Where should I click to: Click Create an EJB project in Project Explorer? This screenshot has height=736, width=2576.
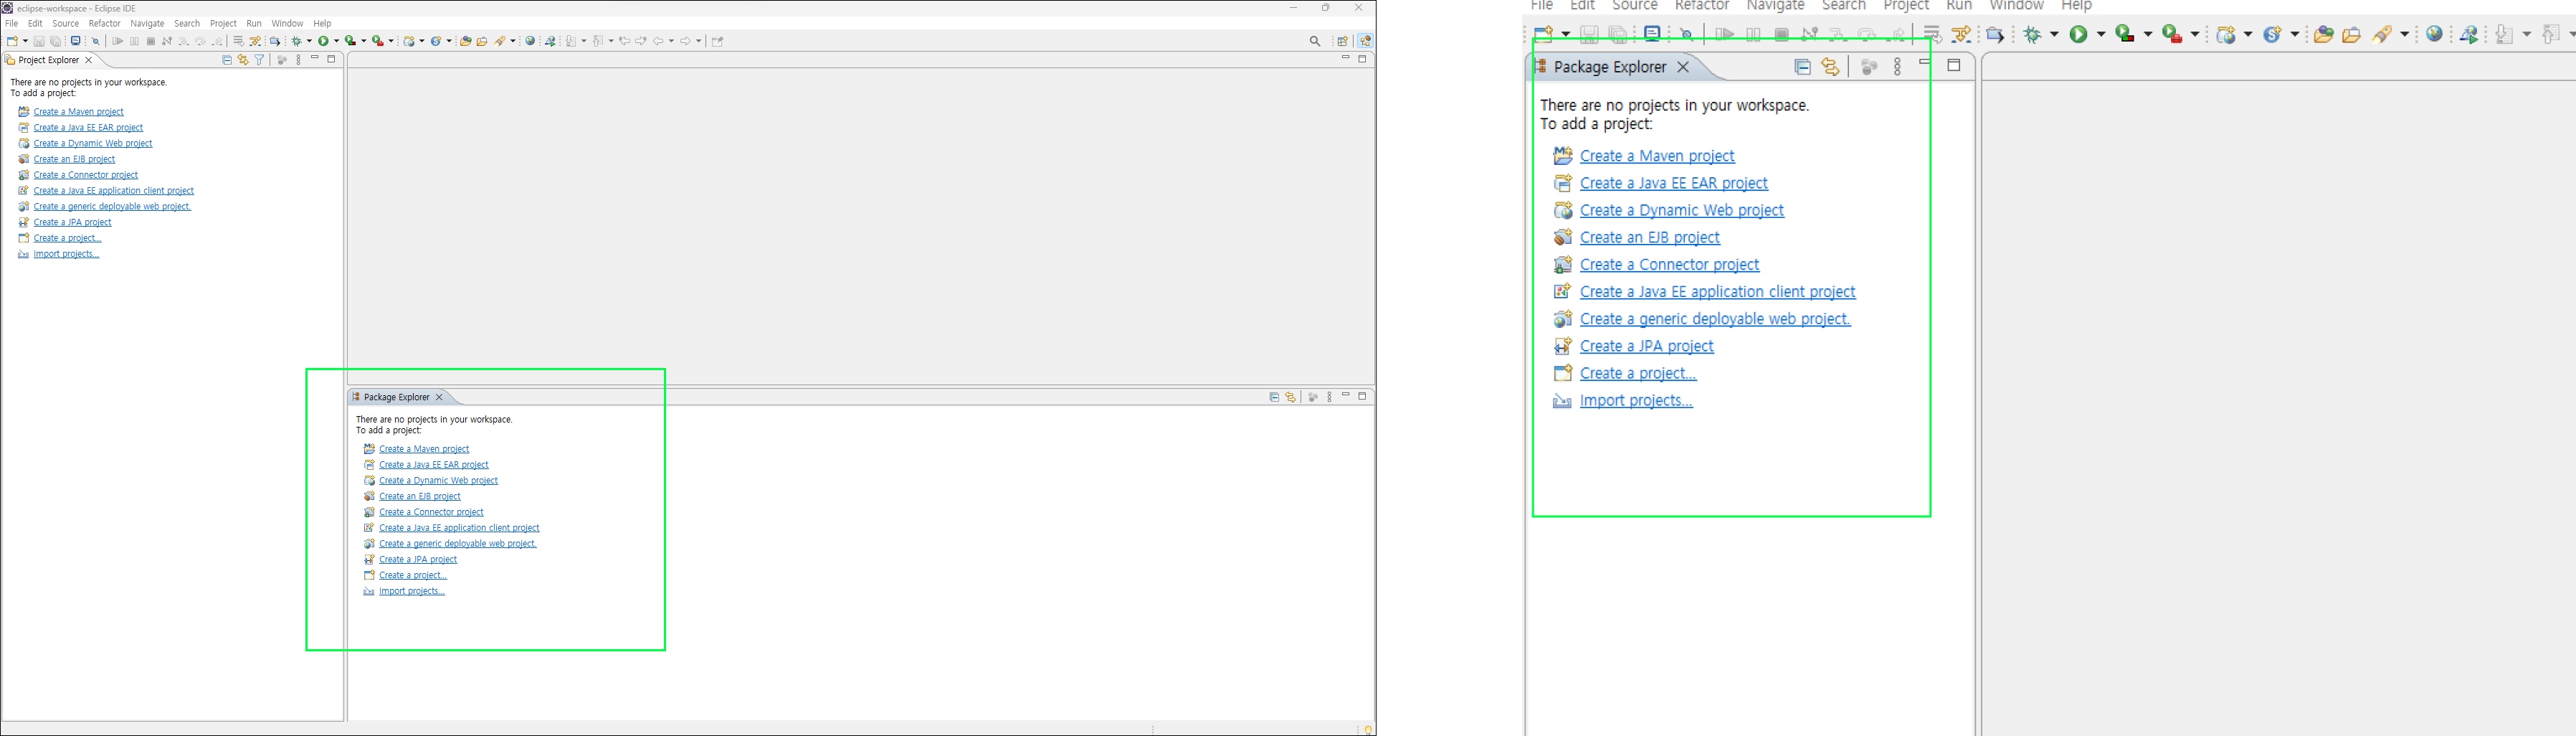[74, 159]
